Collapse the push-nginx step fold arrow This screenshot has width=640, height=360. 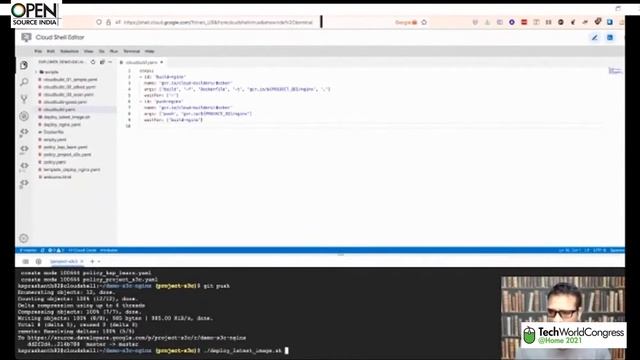pos(140,102)
